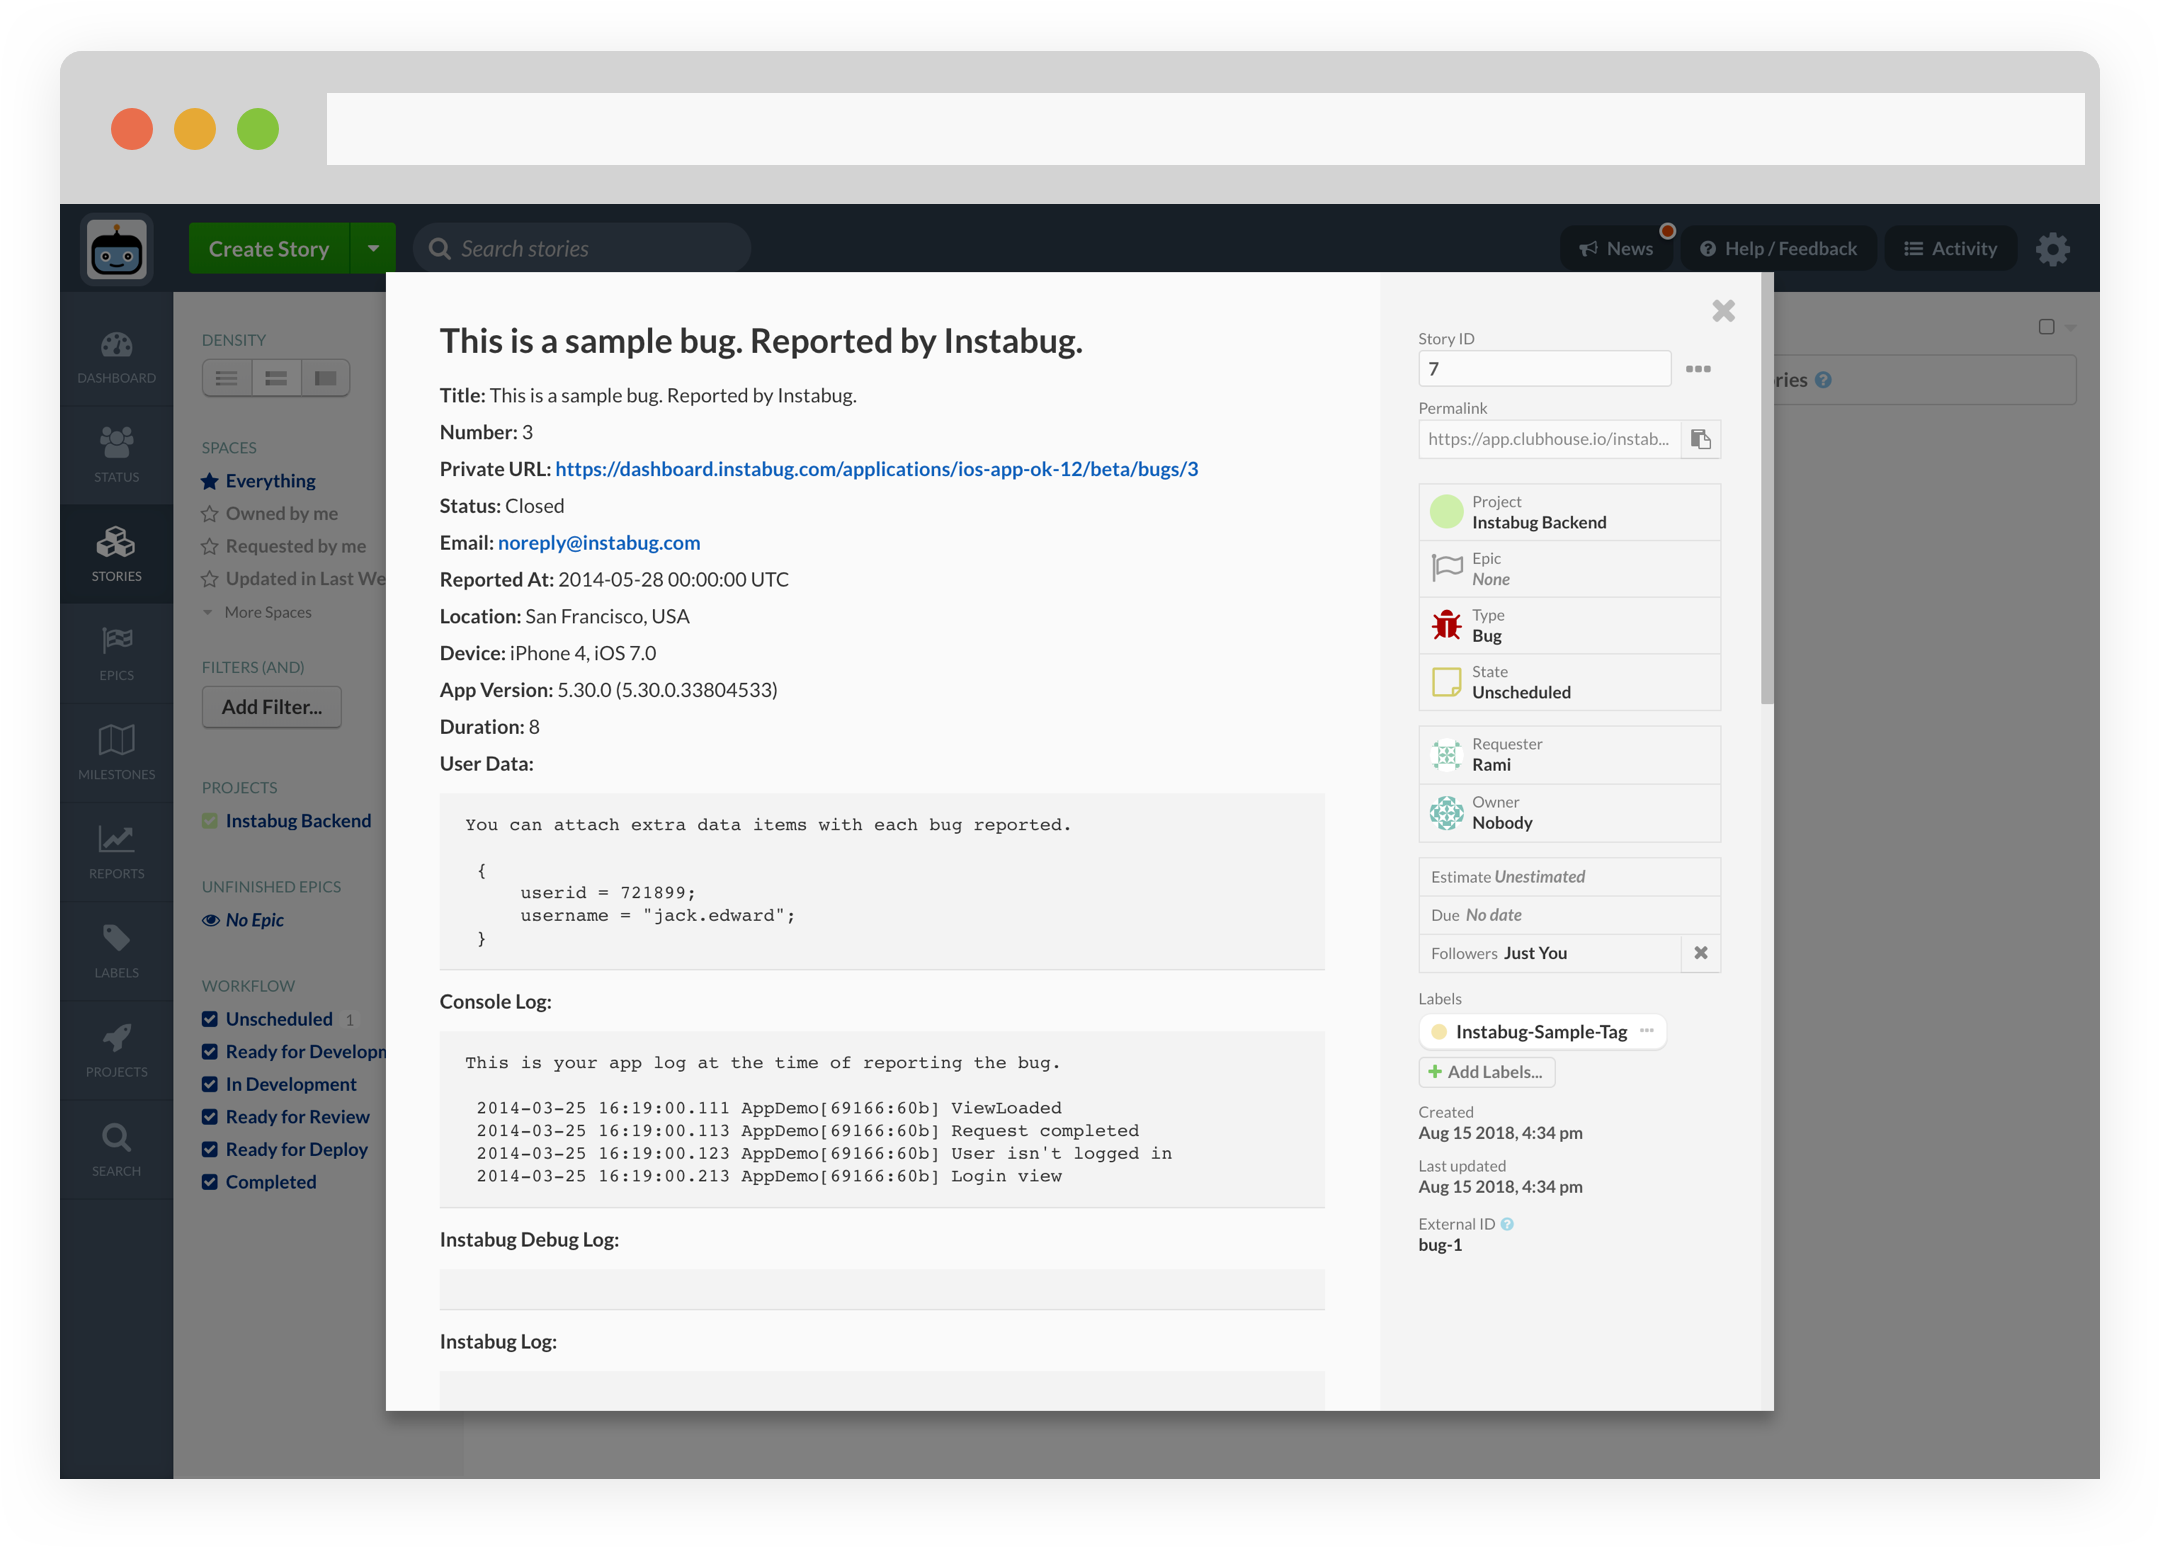Uncheck the Completed workflow checkbox
The width and height of the screenshot is (2160, 1548).
pyautogui.click(x=210, y=1182)
